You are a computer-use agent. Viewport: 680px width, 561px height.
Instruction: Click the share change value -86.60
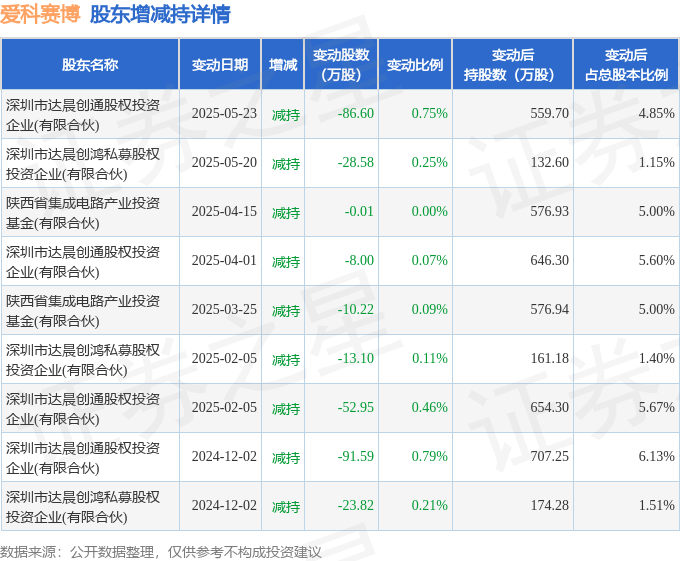click(x=356, y=114)
